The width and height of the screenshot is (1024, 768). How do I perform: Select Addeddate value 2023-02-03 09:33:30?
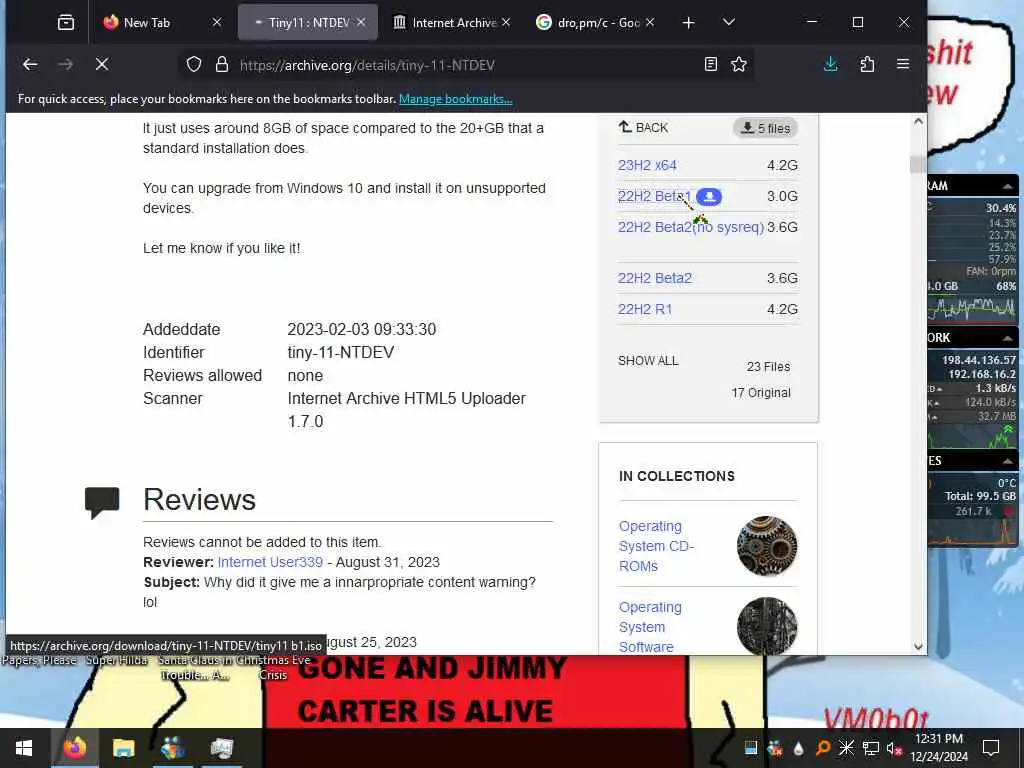click(x=362, y=330)
